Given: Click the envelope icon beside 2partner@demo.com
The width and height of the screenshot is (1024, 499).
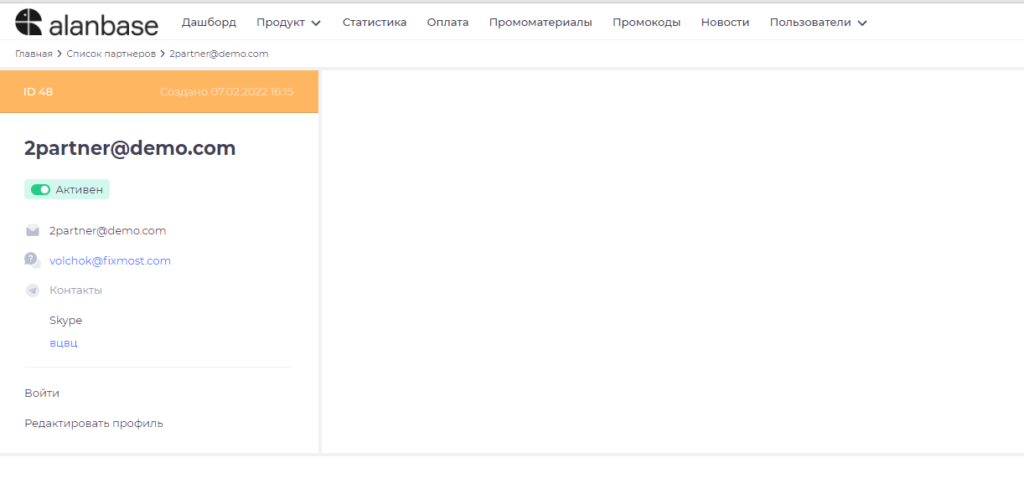Looking at the screenshot, I should tap(33, 231).
